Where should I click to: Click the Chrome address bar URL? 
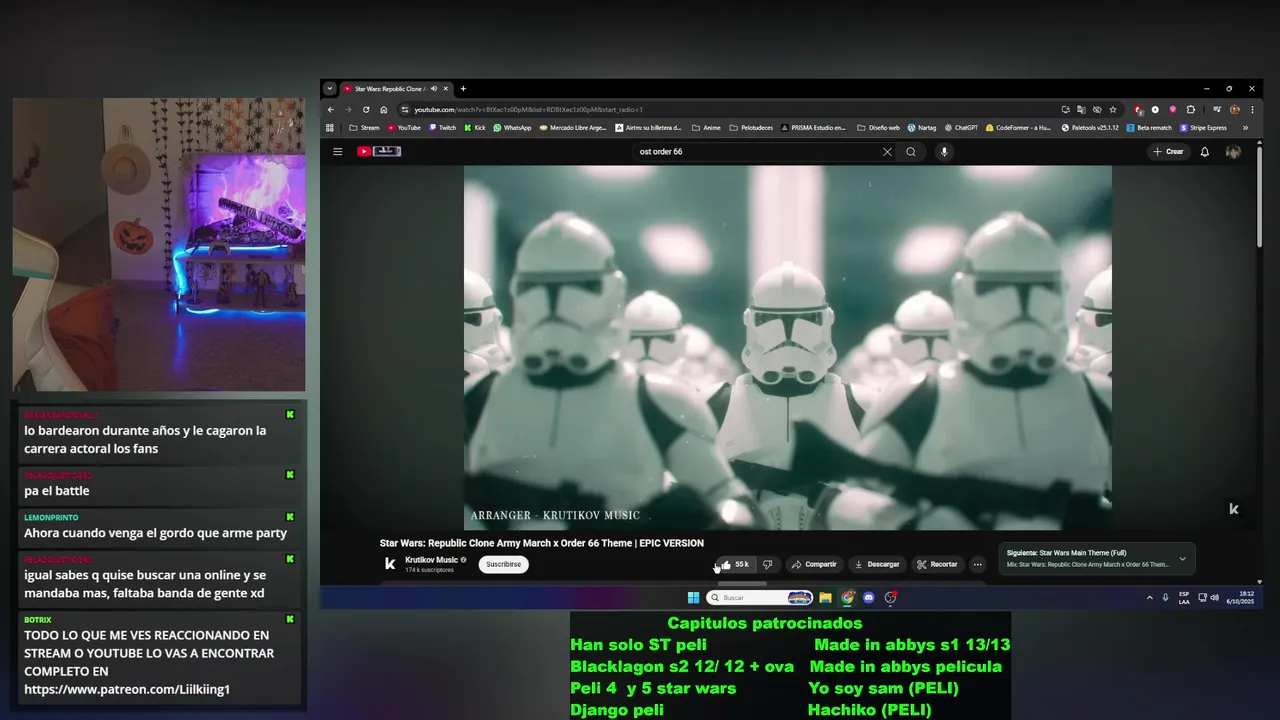point(528,110)
